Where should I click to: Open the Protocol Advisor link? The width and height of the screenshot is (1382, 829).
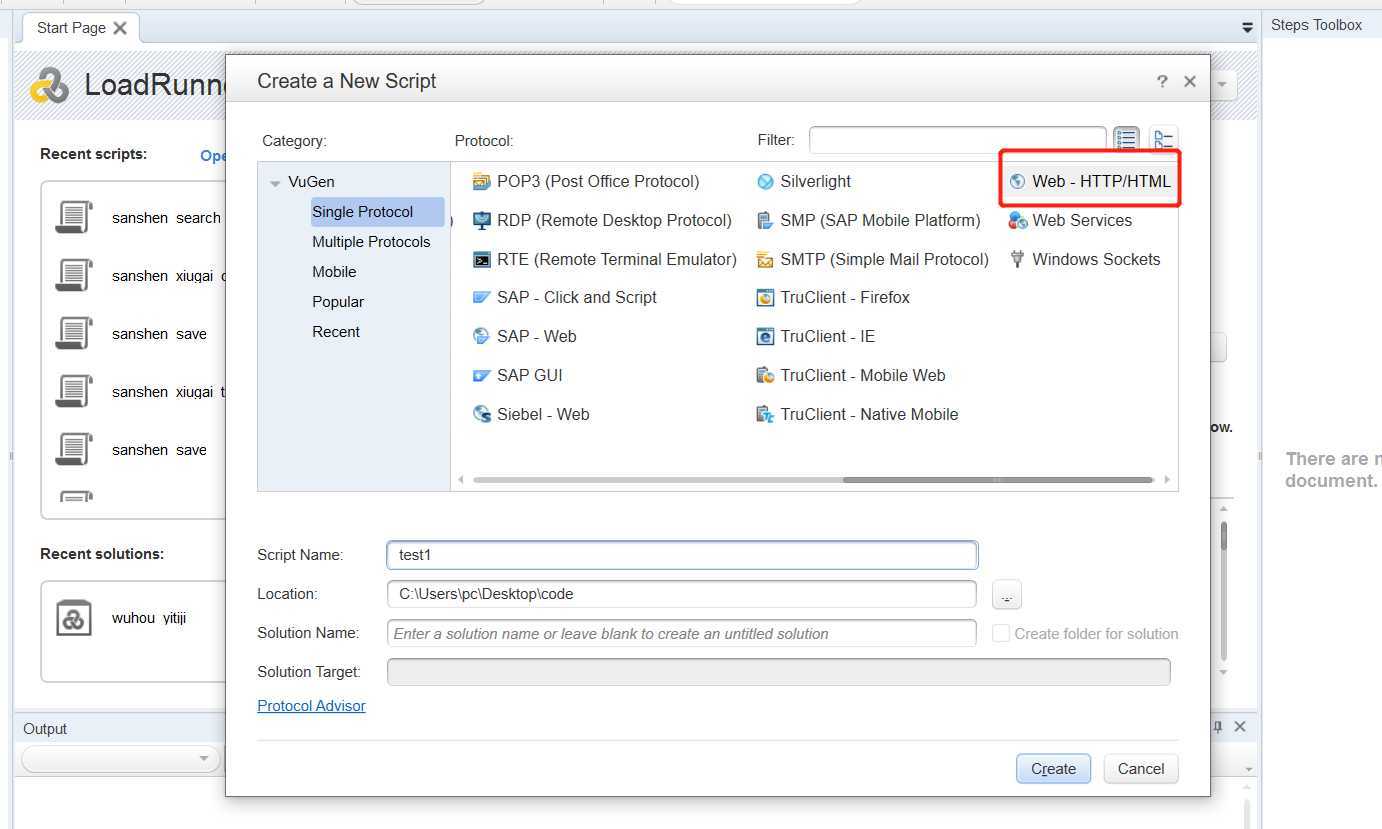[x=311, y=706]
